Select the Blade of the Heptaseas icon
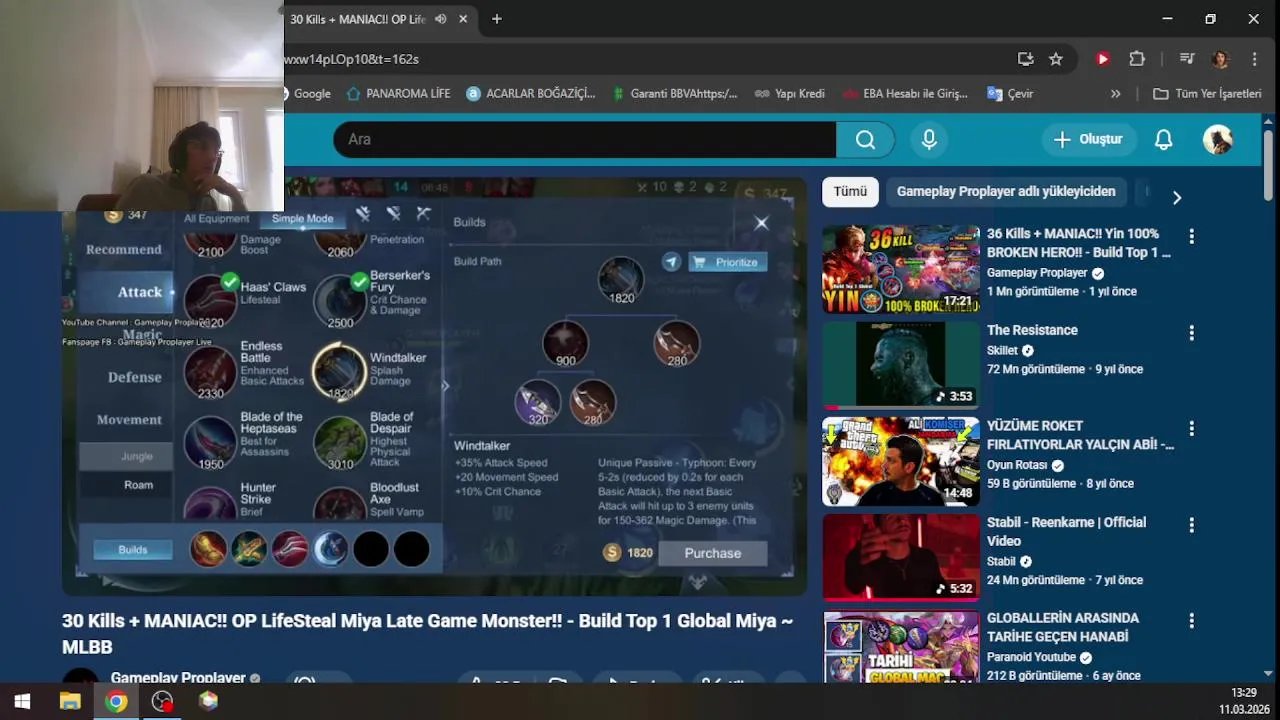The image size is (1280, 720). [210, 441]
